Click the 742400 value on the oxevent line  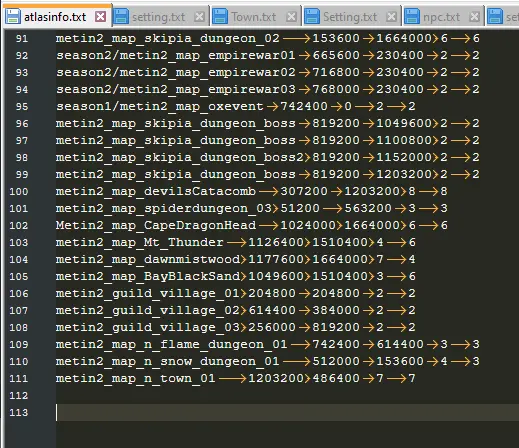(x=304, y=106)
